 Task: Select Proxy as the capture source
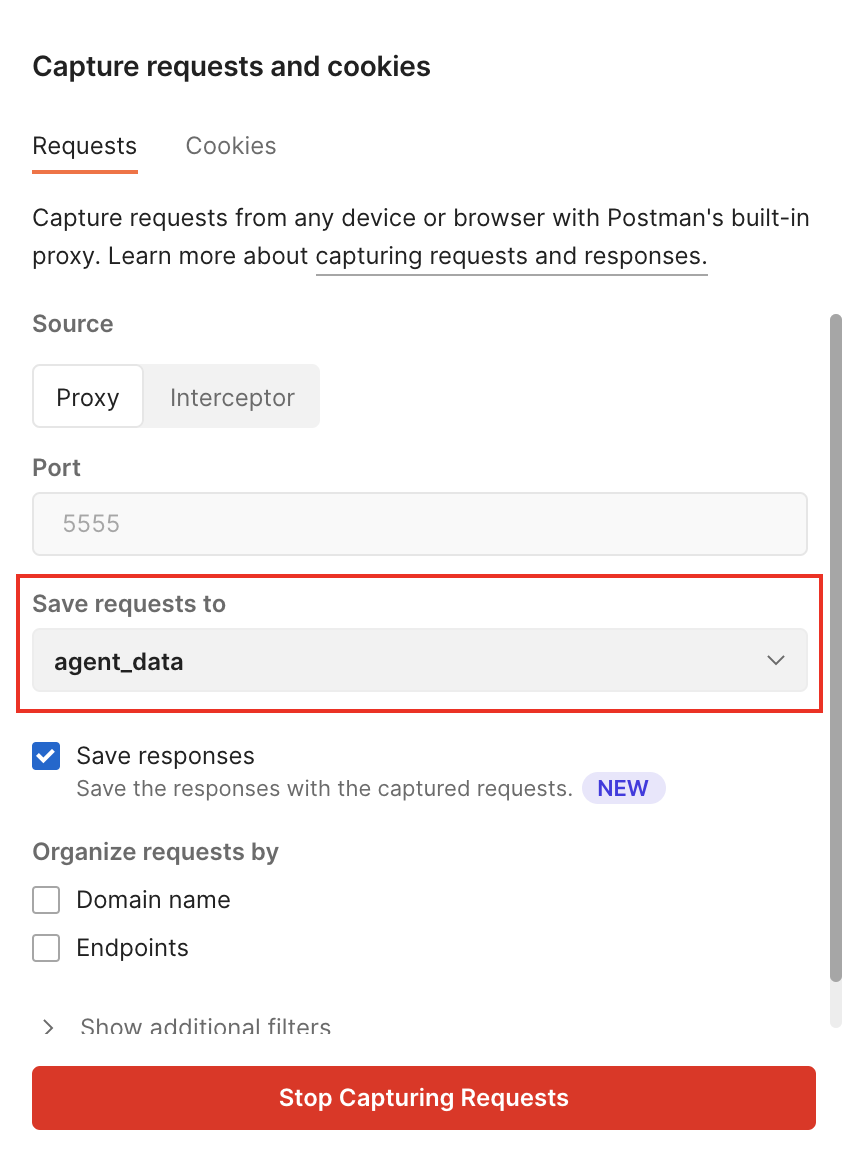point(88,397)
